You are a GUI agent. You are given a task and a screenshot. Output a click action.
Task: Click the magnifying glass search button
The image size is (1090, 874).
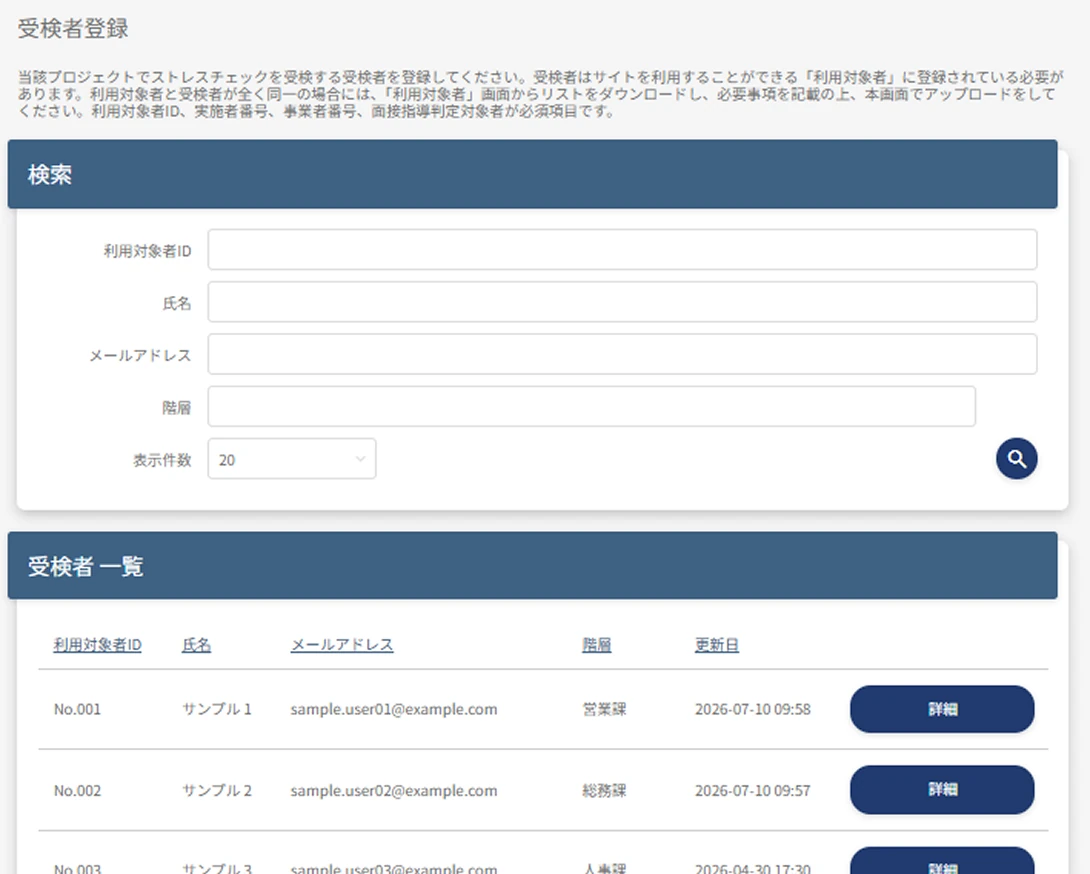(x=1016, y=459)
